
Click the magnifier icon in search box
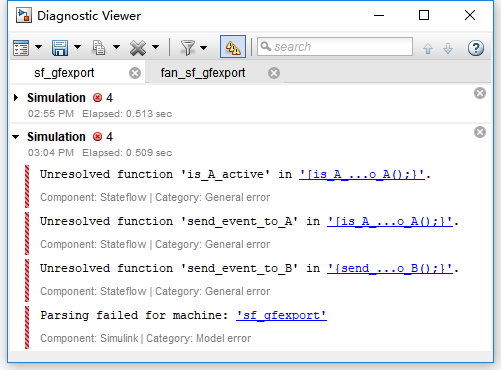tap(265, 46)
